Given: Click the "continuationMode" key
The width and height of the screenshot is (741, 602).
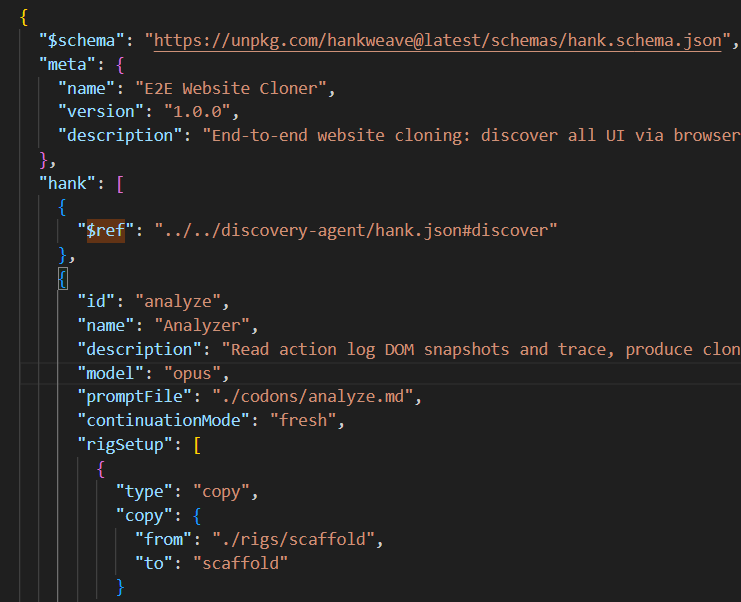Looking at the screenshot, I should pyautogui.click(x=163, y=421).
